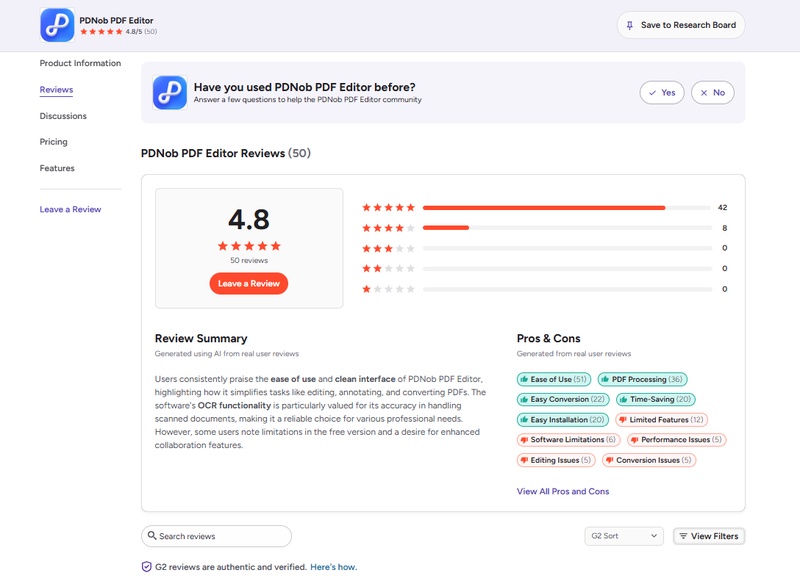Filter by the one-star rating row
This screenshot has height=581, width=800.
(x=545, y=289)
